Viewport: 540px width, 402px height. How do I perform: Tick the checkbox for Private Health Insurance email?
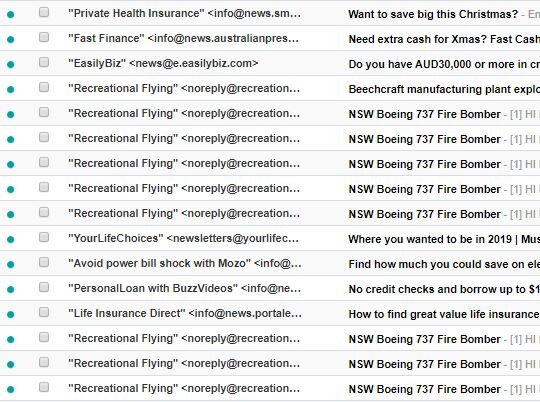[44, 12]
